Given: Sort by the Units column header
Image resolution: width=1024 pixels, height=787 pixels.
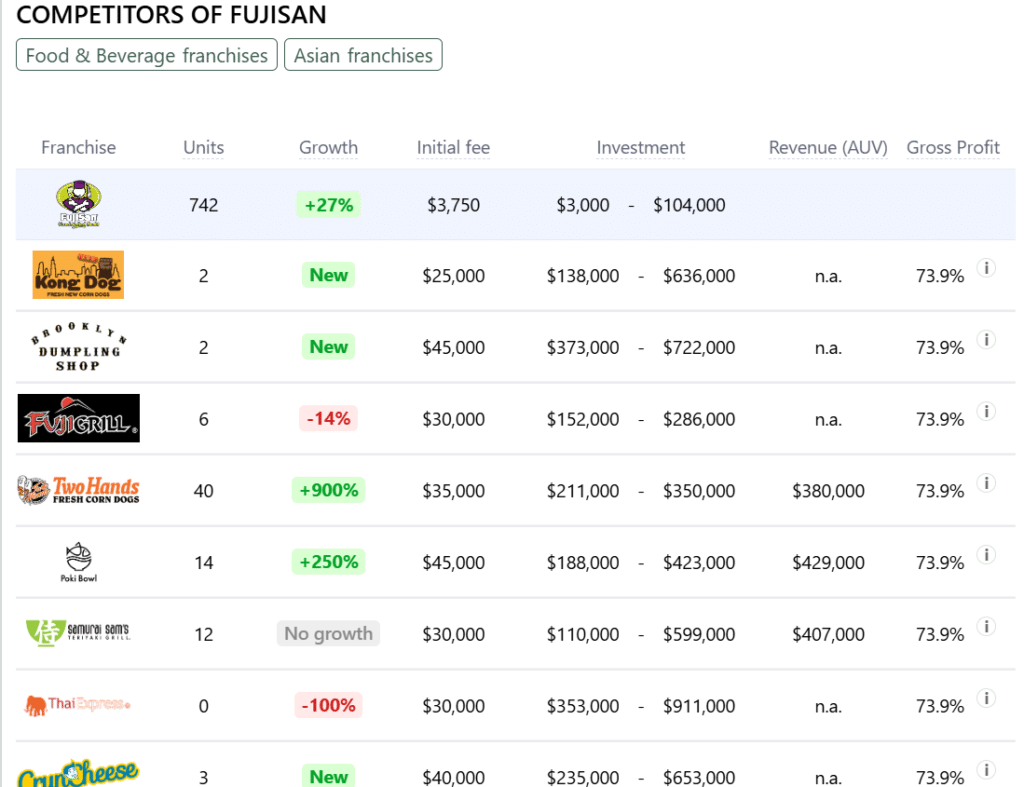Looking at the screenshot, I should 204,148.
